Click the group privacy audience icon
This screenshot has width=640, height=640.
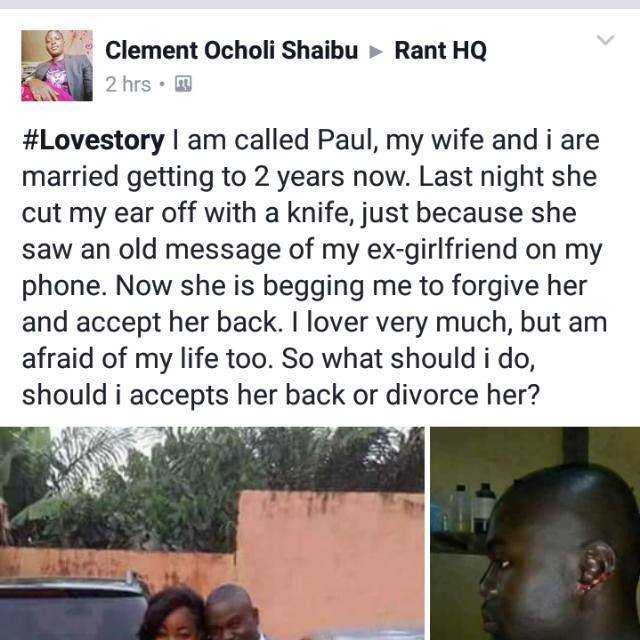tap(183, 84)
